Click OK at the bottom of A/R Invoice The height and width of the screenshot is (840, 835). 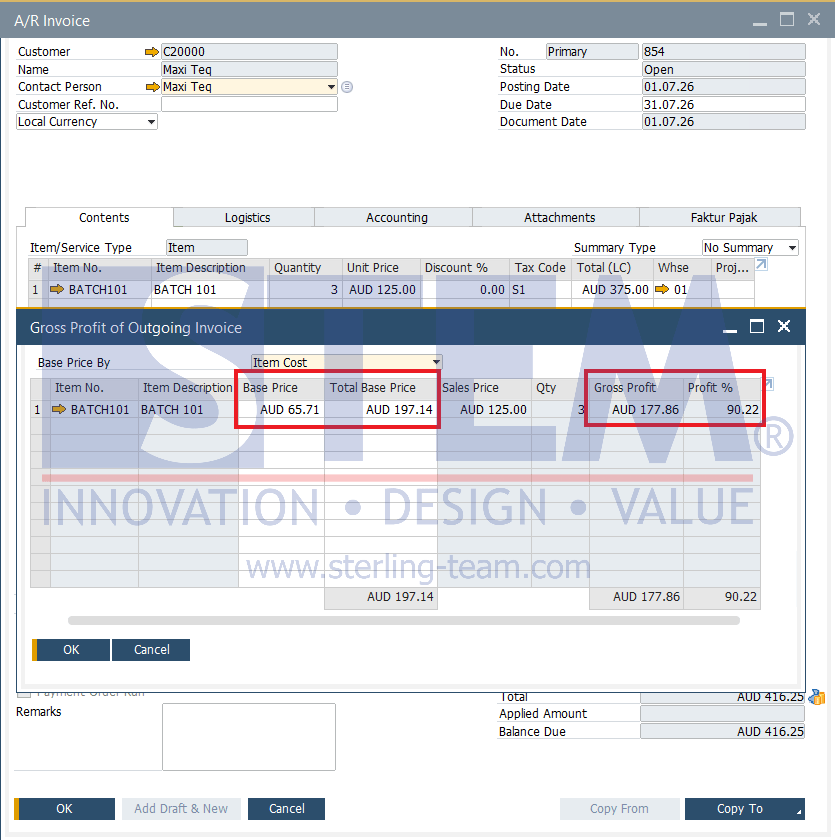click(64, 809)
